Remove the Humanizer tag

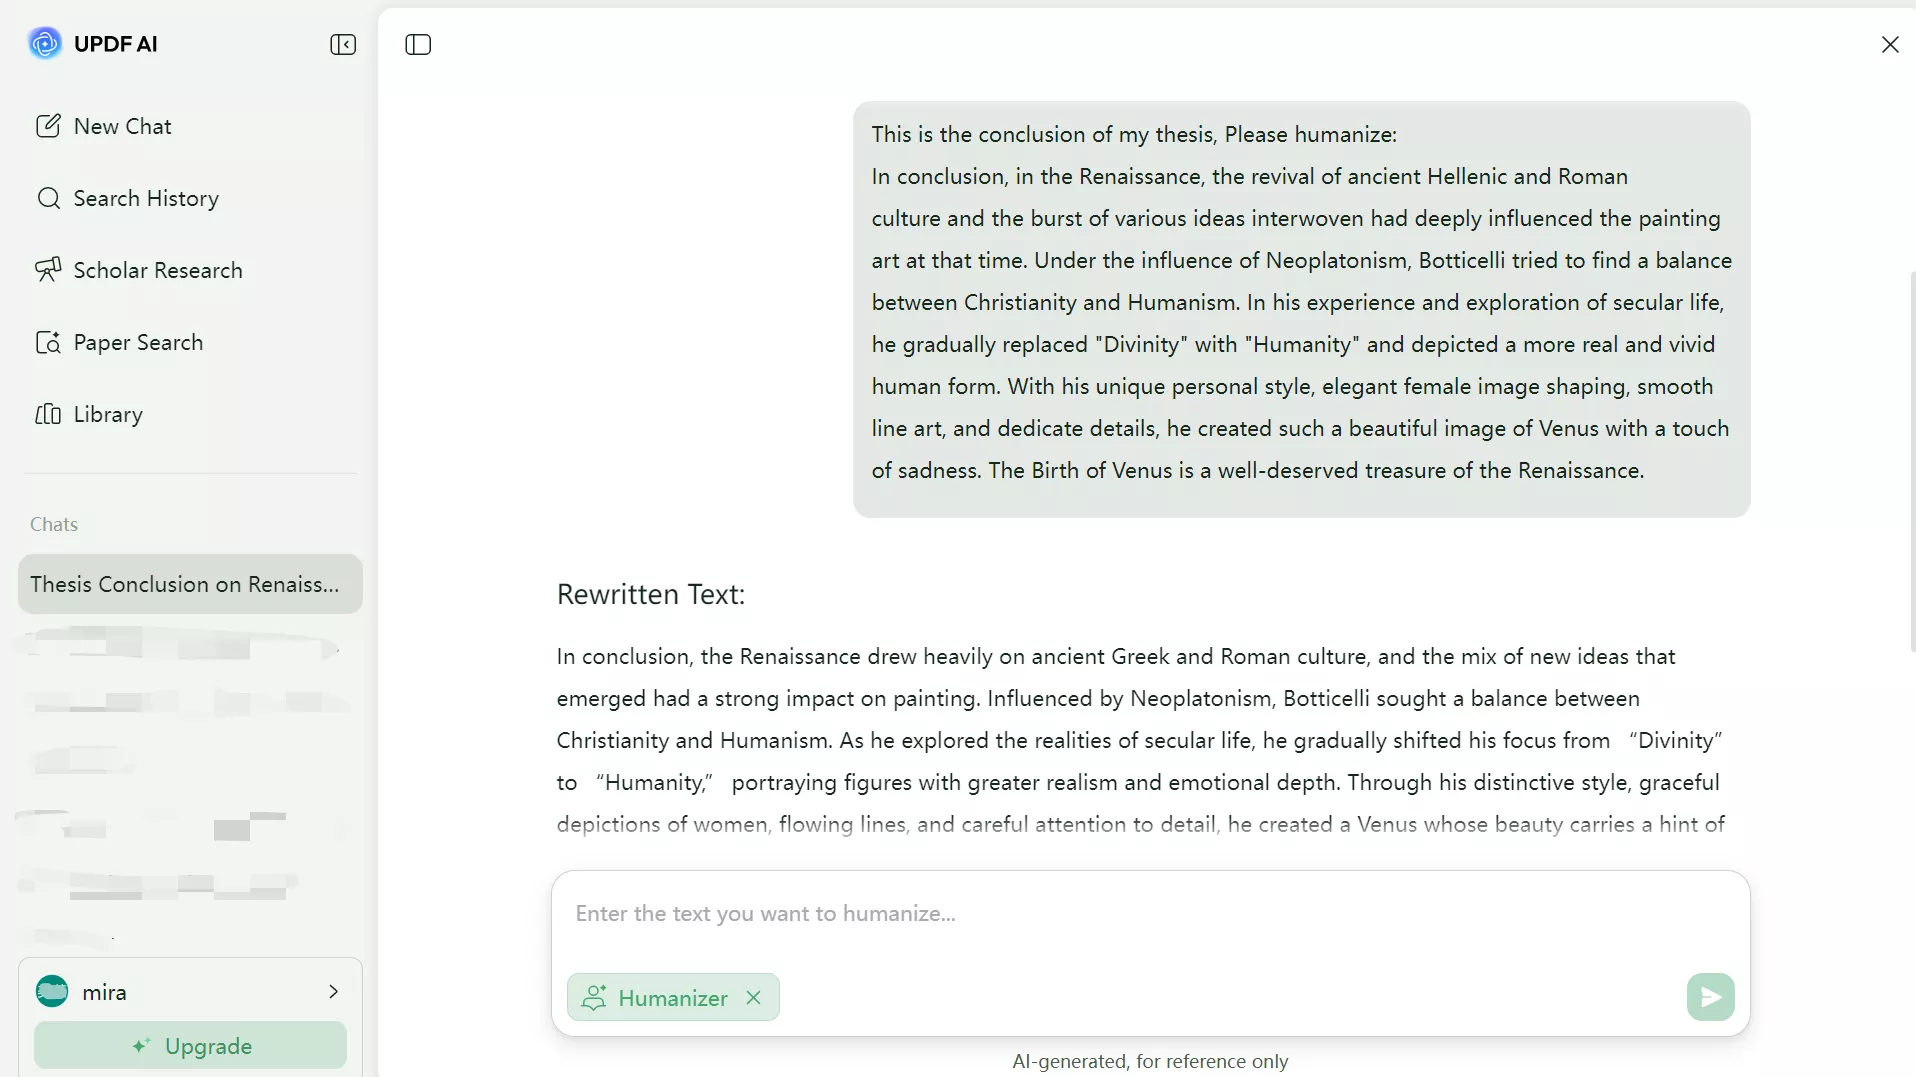[754, 997]
